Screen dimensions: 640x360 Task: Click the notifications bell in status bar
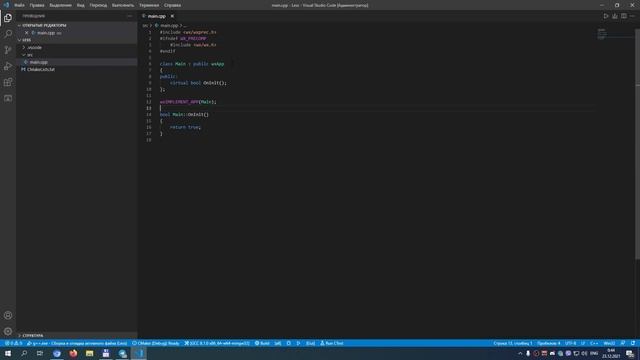[633, 343]
